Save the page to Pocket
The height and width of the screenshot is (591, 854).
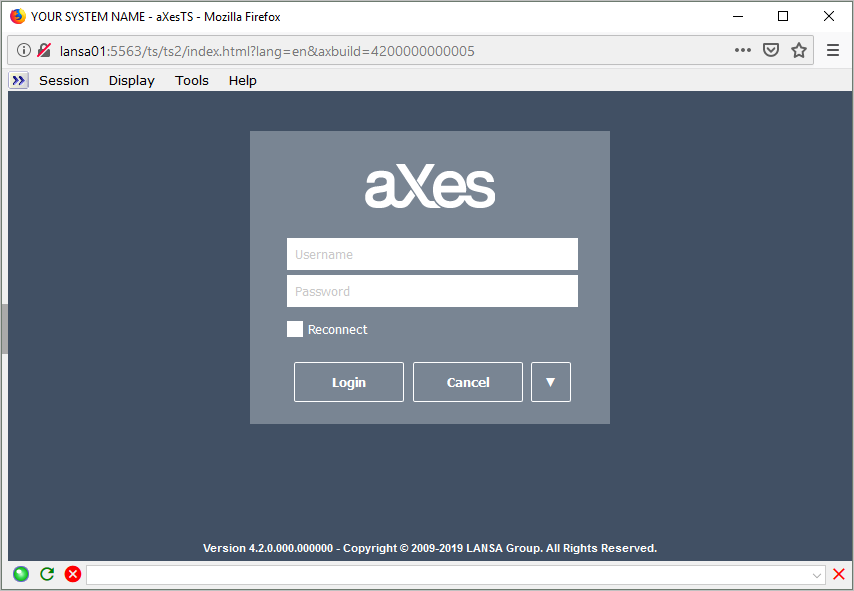tap(771, 50)
